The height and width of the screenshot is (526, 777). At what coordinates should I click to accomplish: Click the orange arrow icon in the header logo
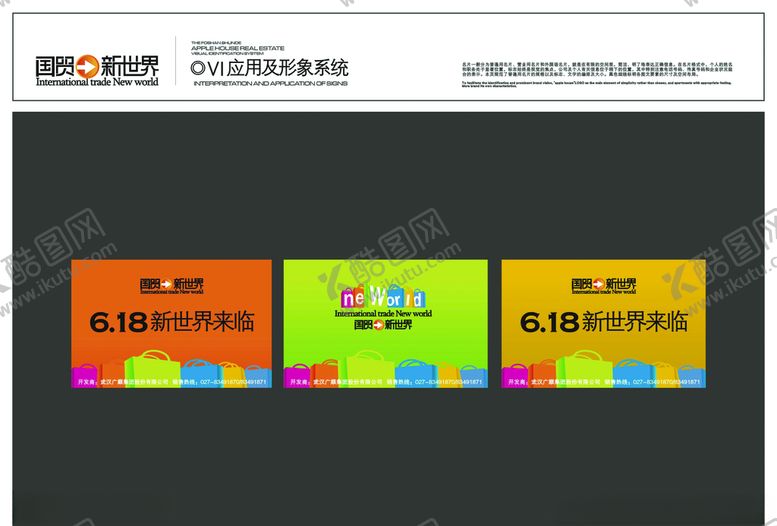coord(88,66)
